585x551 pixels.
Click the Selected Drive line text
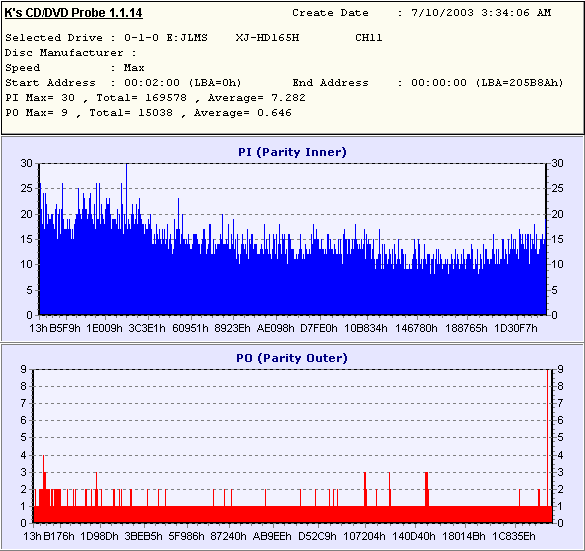click(x=194, y=38)
